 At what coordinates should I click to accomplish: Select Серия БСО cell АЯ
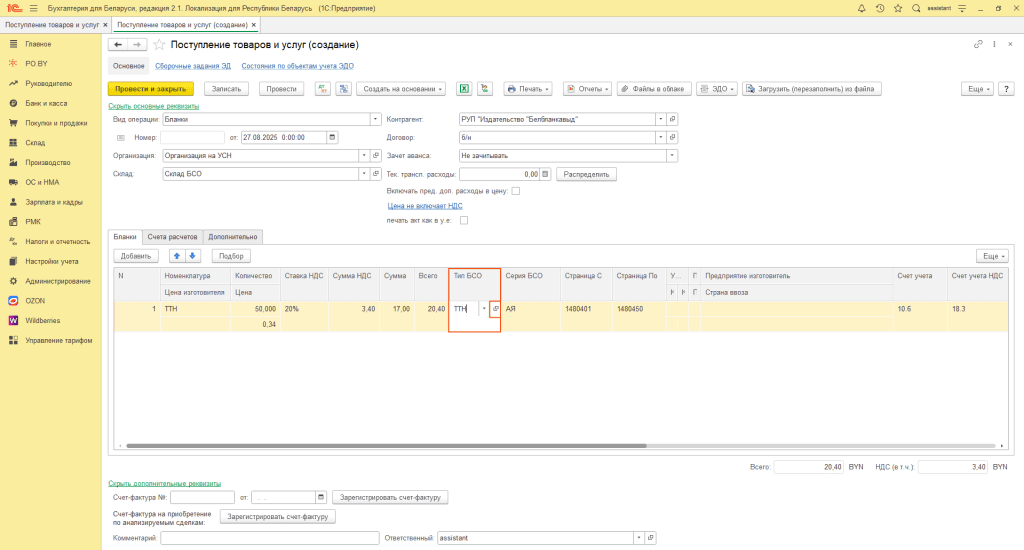530,309
